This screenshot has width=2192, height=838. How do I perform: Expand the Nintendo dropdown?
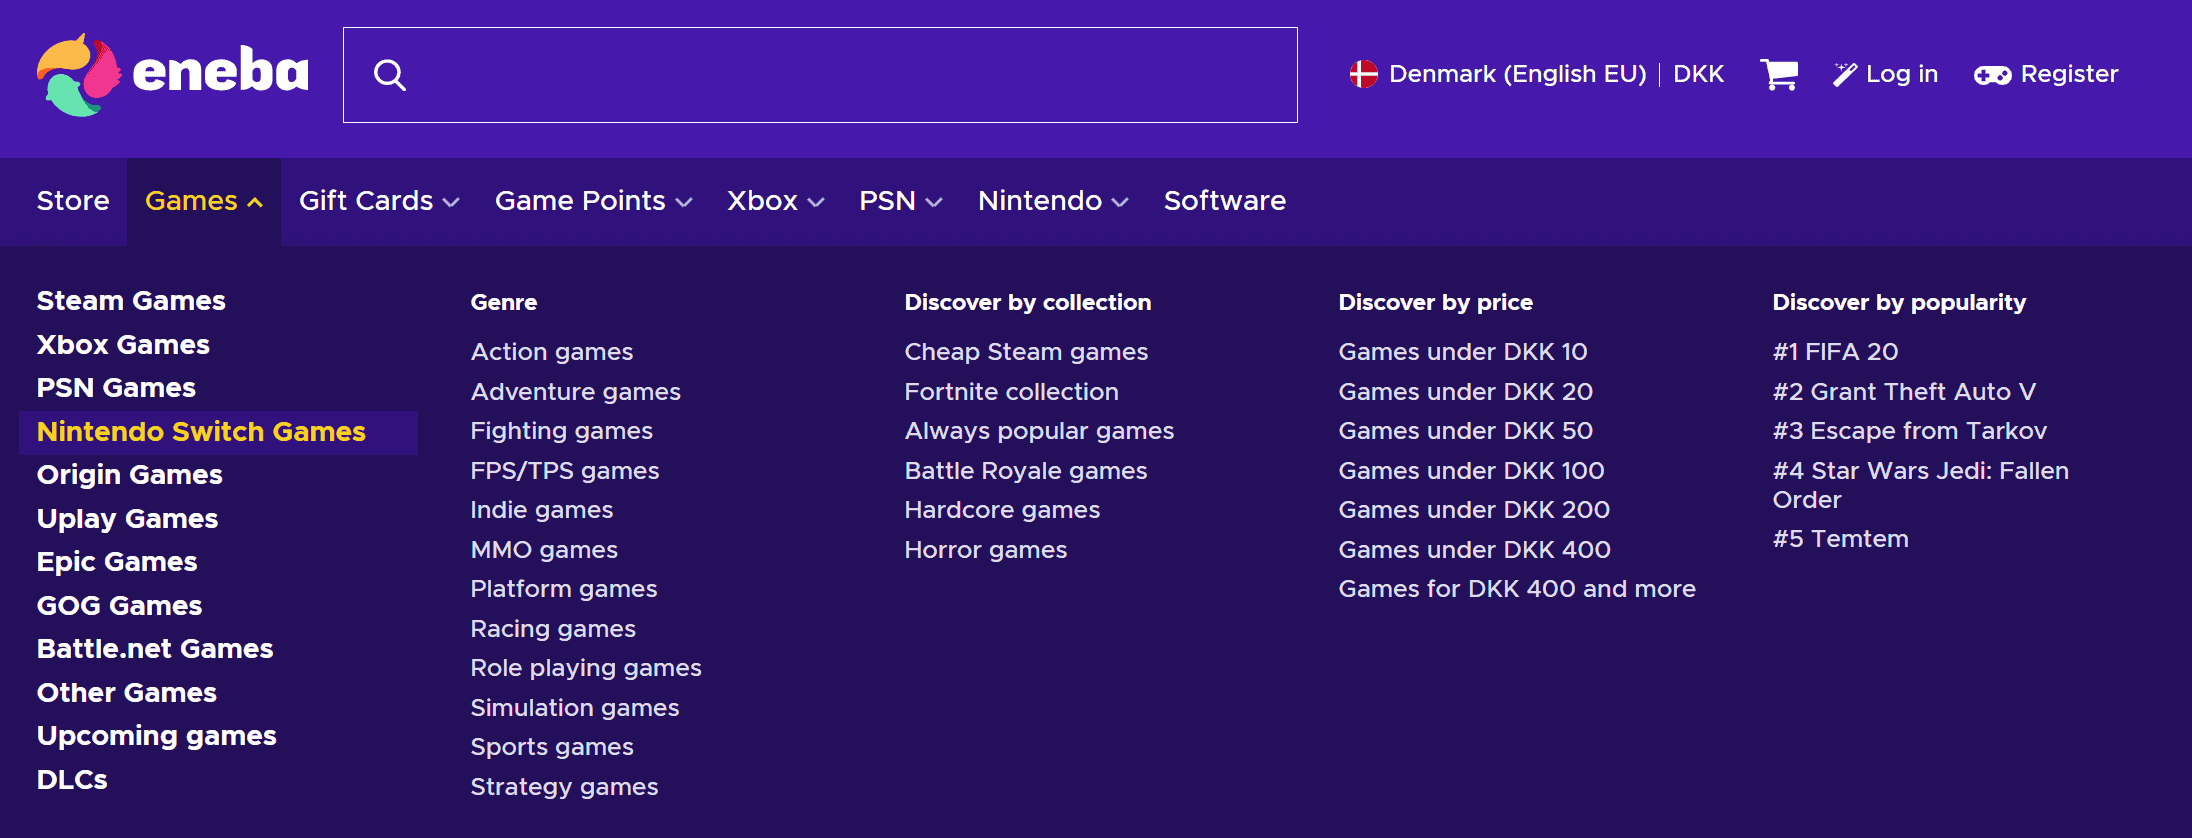tap(1053, 201)
